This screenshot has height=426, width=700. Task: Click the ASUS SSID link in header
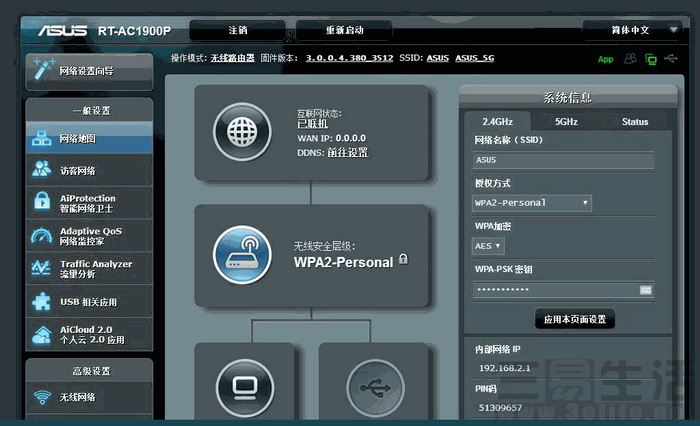click(x=438, y=58)
